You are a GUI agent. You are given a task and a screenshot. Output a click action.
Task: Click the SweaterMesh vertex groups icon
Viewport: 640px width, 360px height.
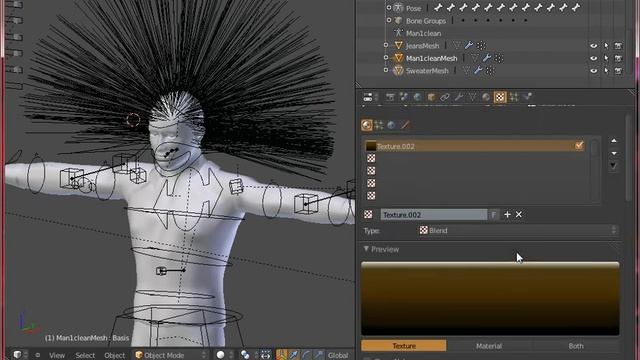pyautogui.click(x=490, y=71)
